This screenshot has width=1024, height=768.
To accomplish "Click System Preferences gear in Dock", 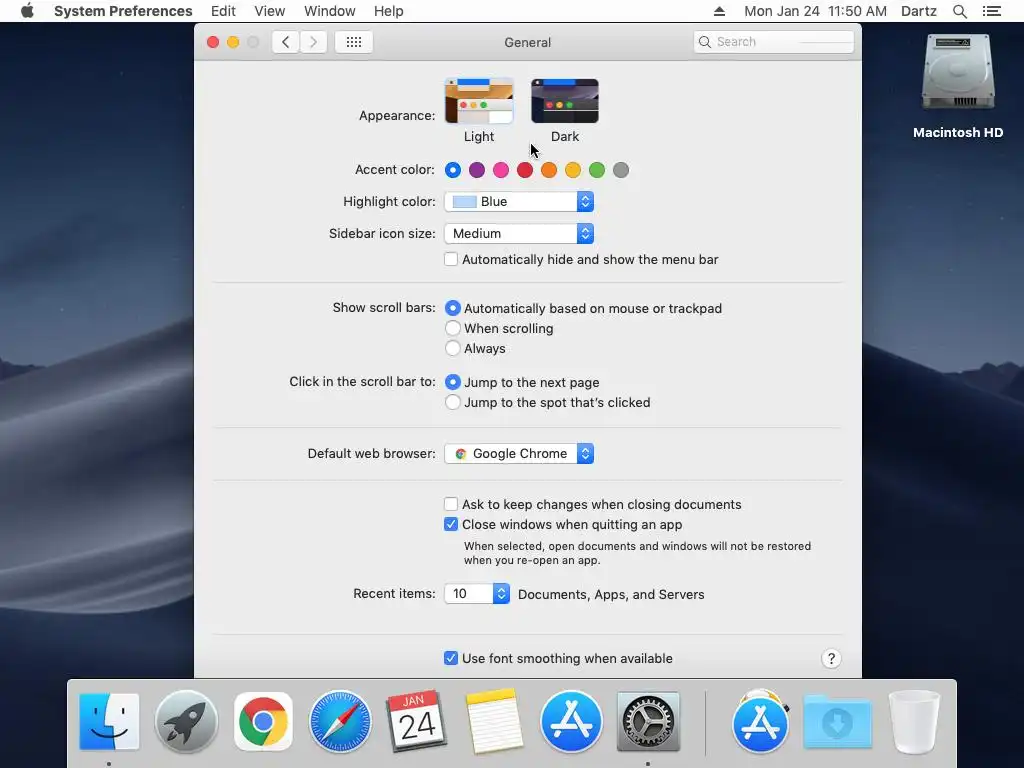I will pos(648,722).
